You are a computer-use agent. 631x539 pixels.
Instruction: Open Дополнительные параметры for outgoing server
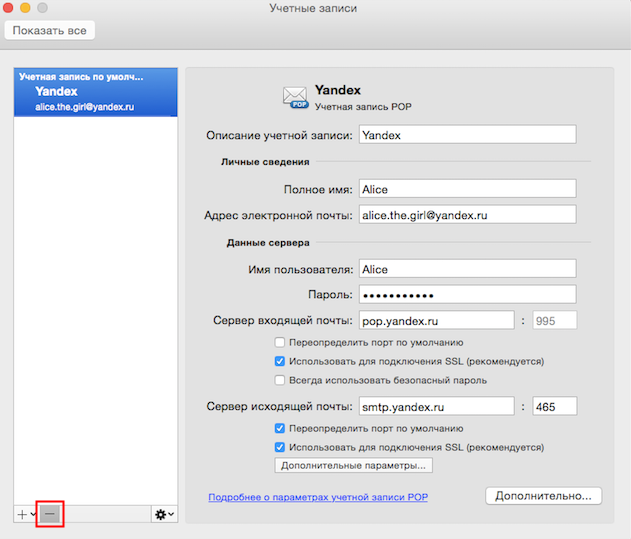354,465
